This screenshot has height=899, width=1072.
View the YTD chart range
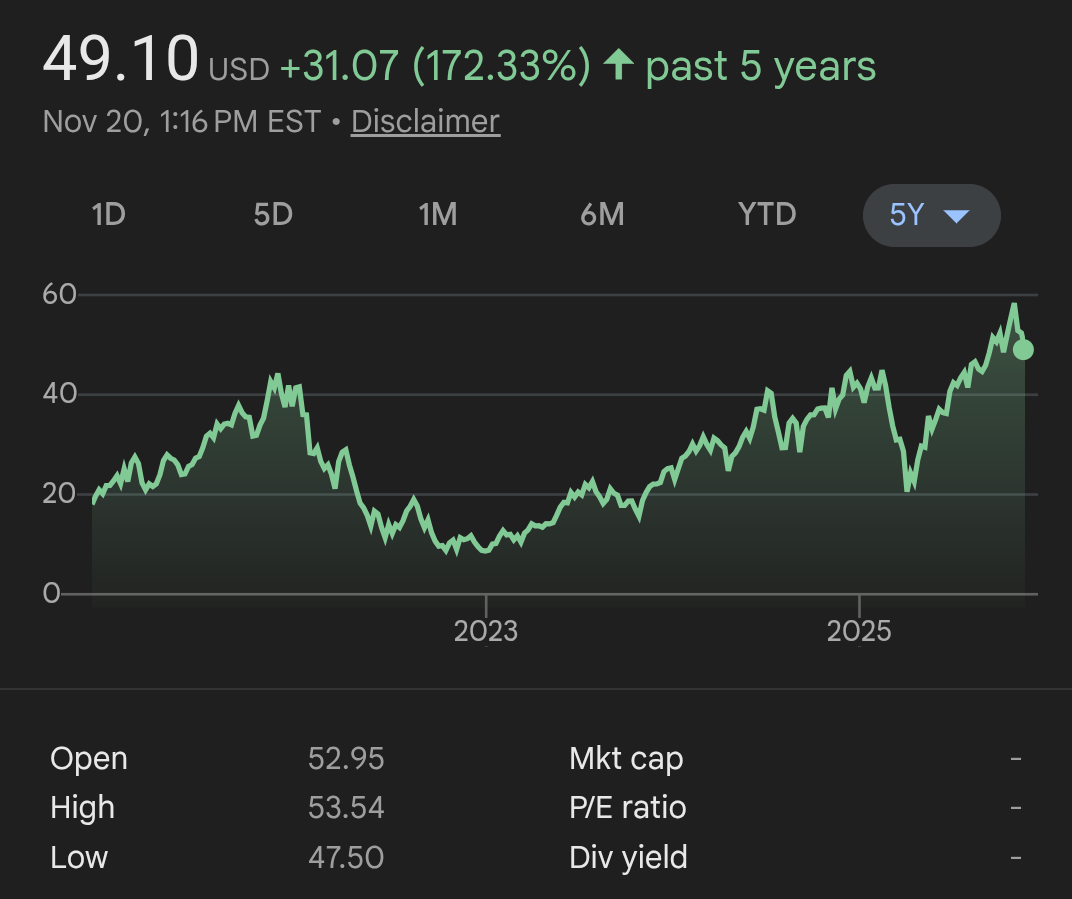pos(767,215)
